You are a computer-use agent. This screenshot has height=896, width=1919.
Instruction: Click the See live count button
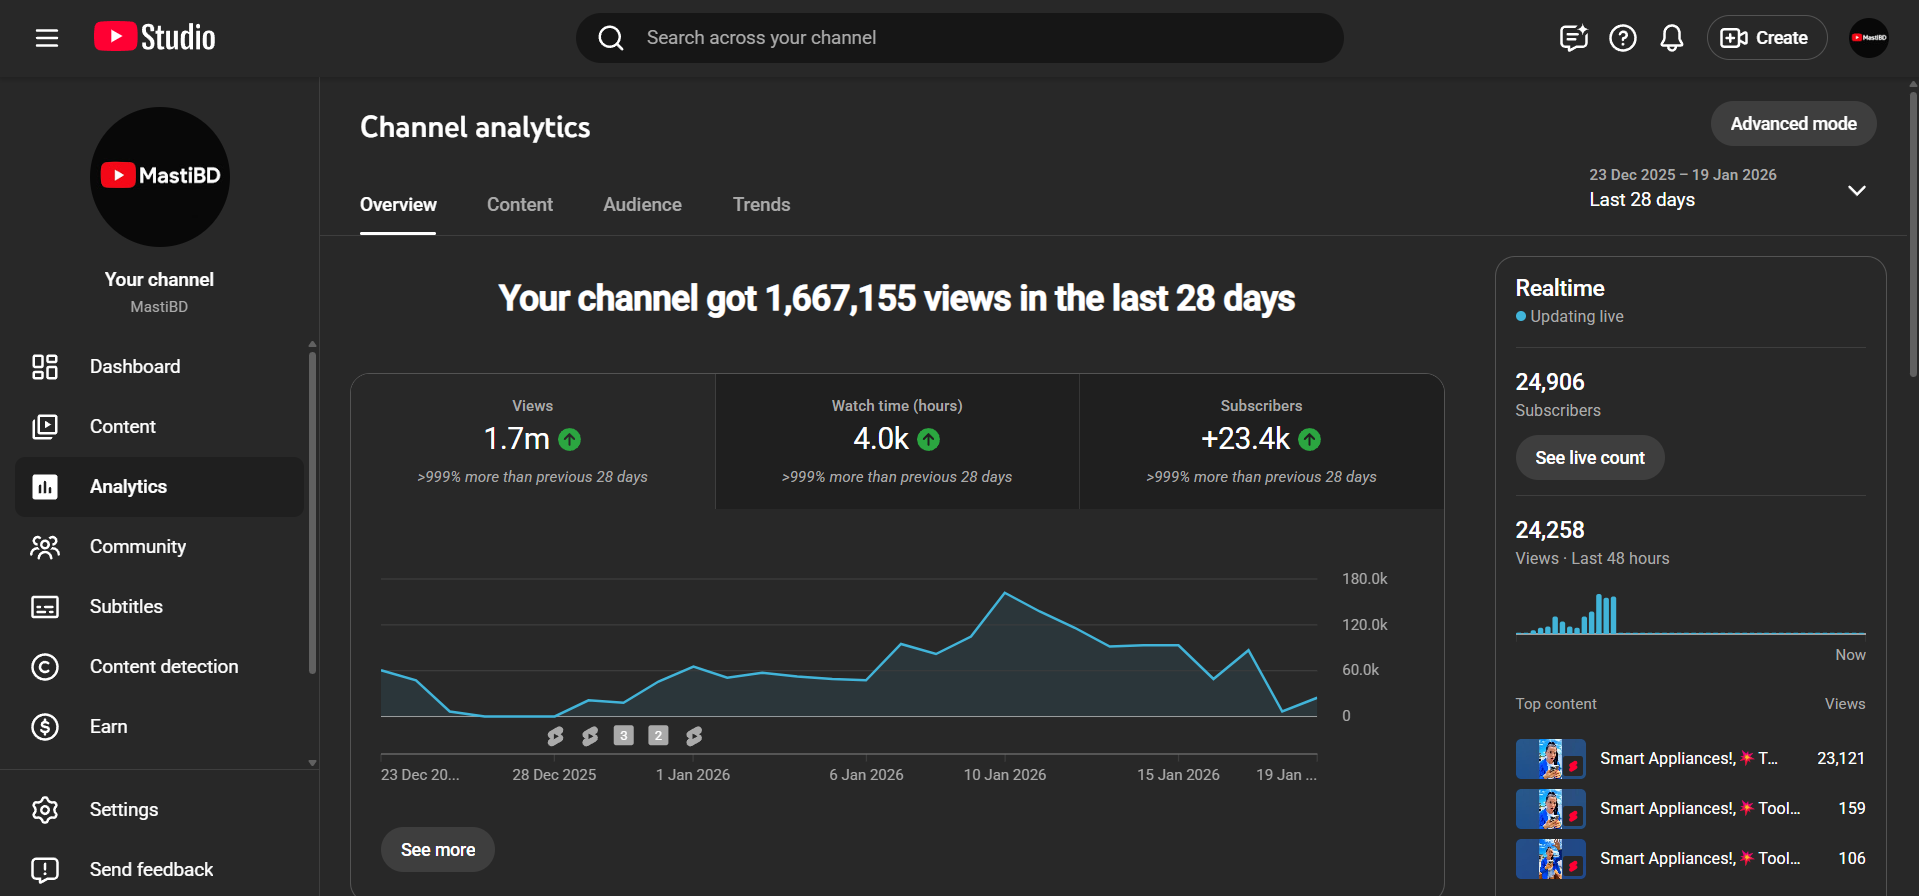[x=1589, y=458]
